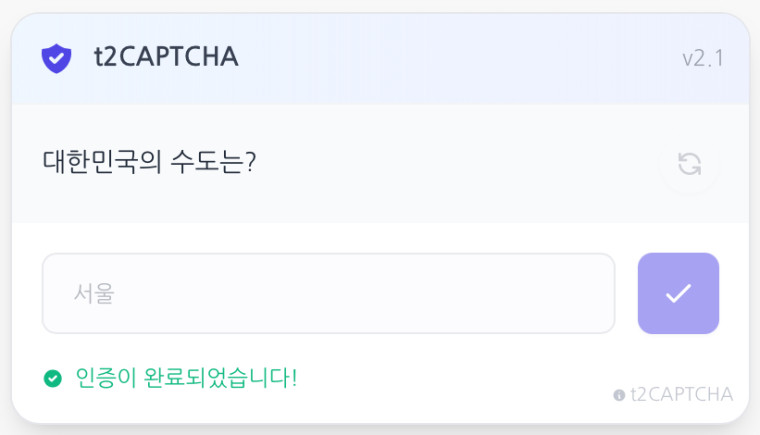The width and height of the screenshot is (760, 435).
Task: Open the grey t2CAPTCHA footer link
Action: click(x=682, y=395)
